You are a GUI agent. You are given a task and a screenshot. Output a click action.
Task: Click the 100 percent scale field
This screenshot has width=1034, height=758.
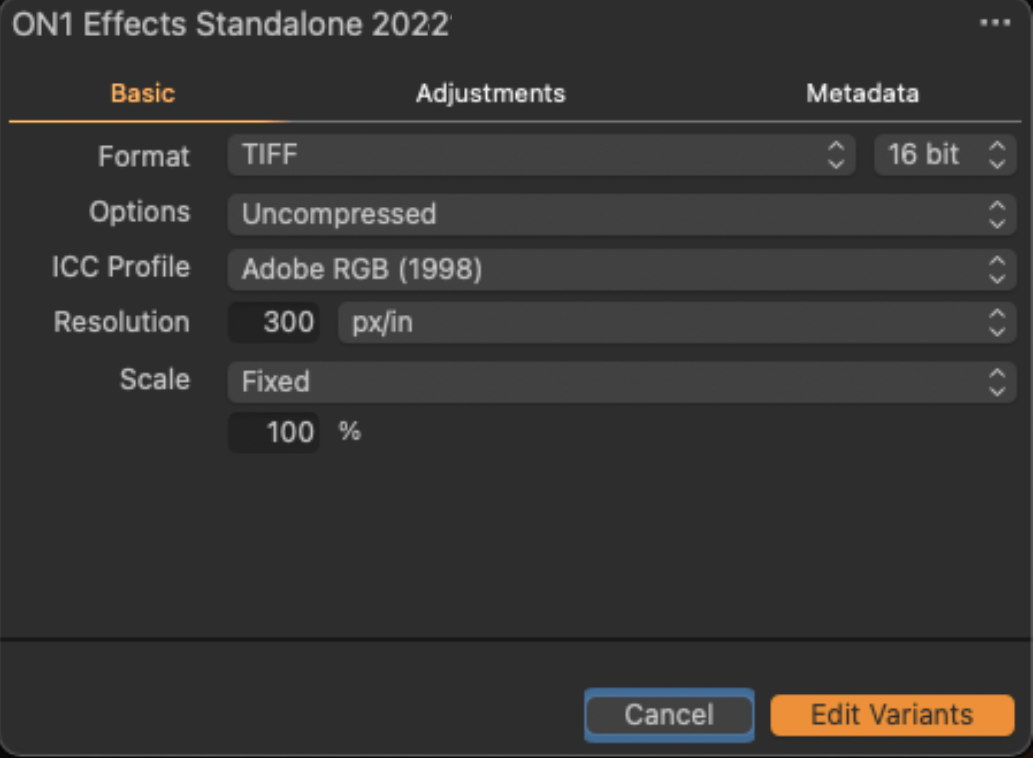click(274, 433)
